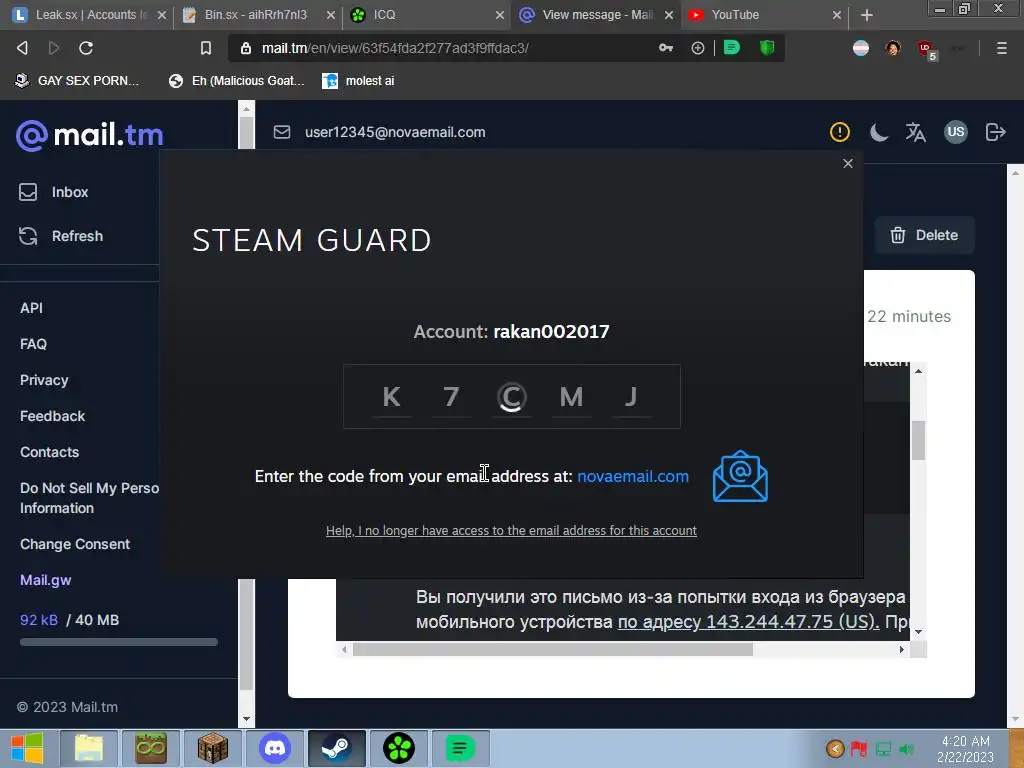Viewport: 1024px width, 768px height.
Task: Click the key password icon in address bar
Action: coord(665,48)
